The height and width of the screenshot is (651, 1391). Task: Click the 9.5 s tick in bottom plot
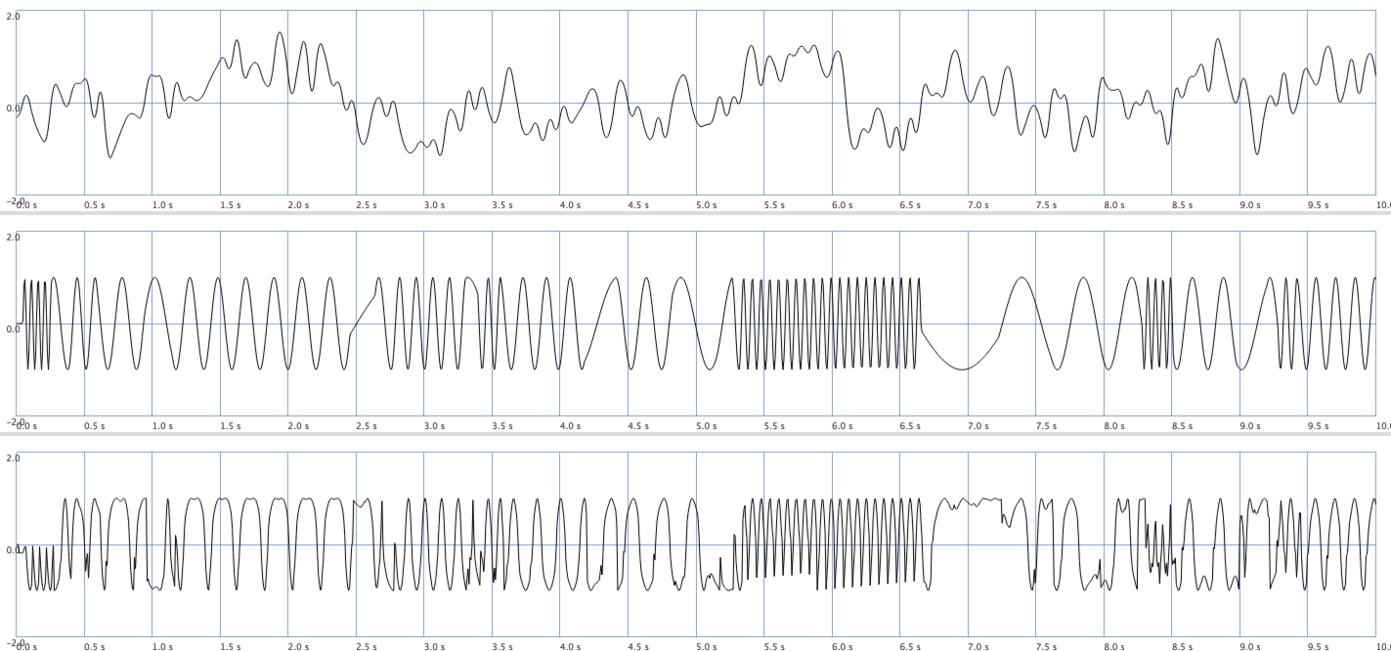(x=1318, y=647)
